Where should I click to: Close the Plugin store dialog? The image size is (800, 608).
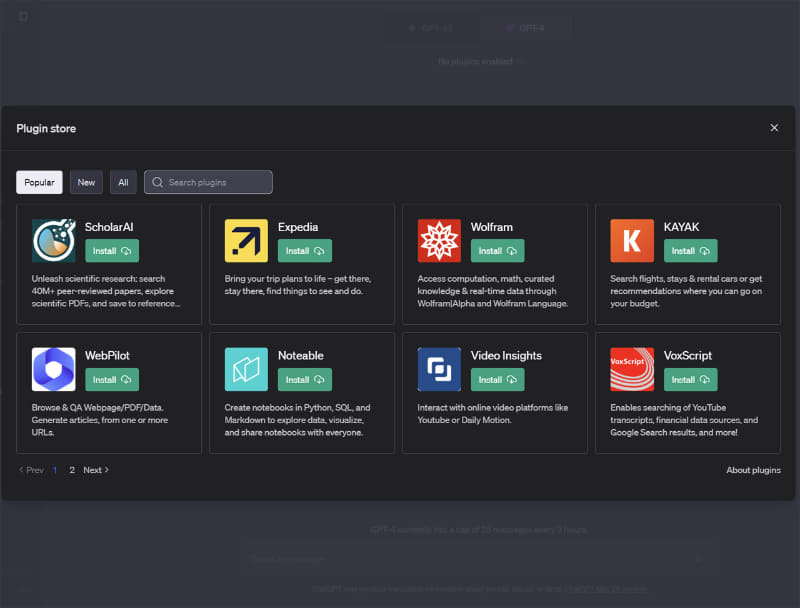tap(774, 128)
